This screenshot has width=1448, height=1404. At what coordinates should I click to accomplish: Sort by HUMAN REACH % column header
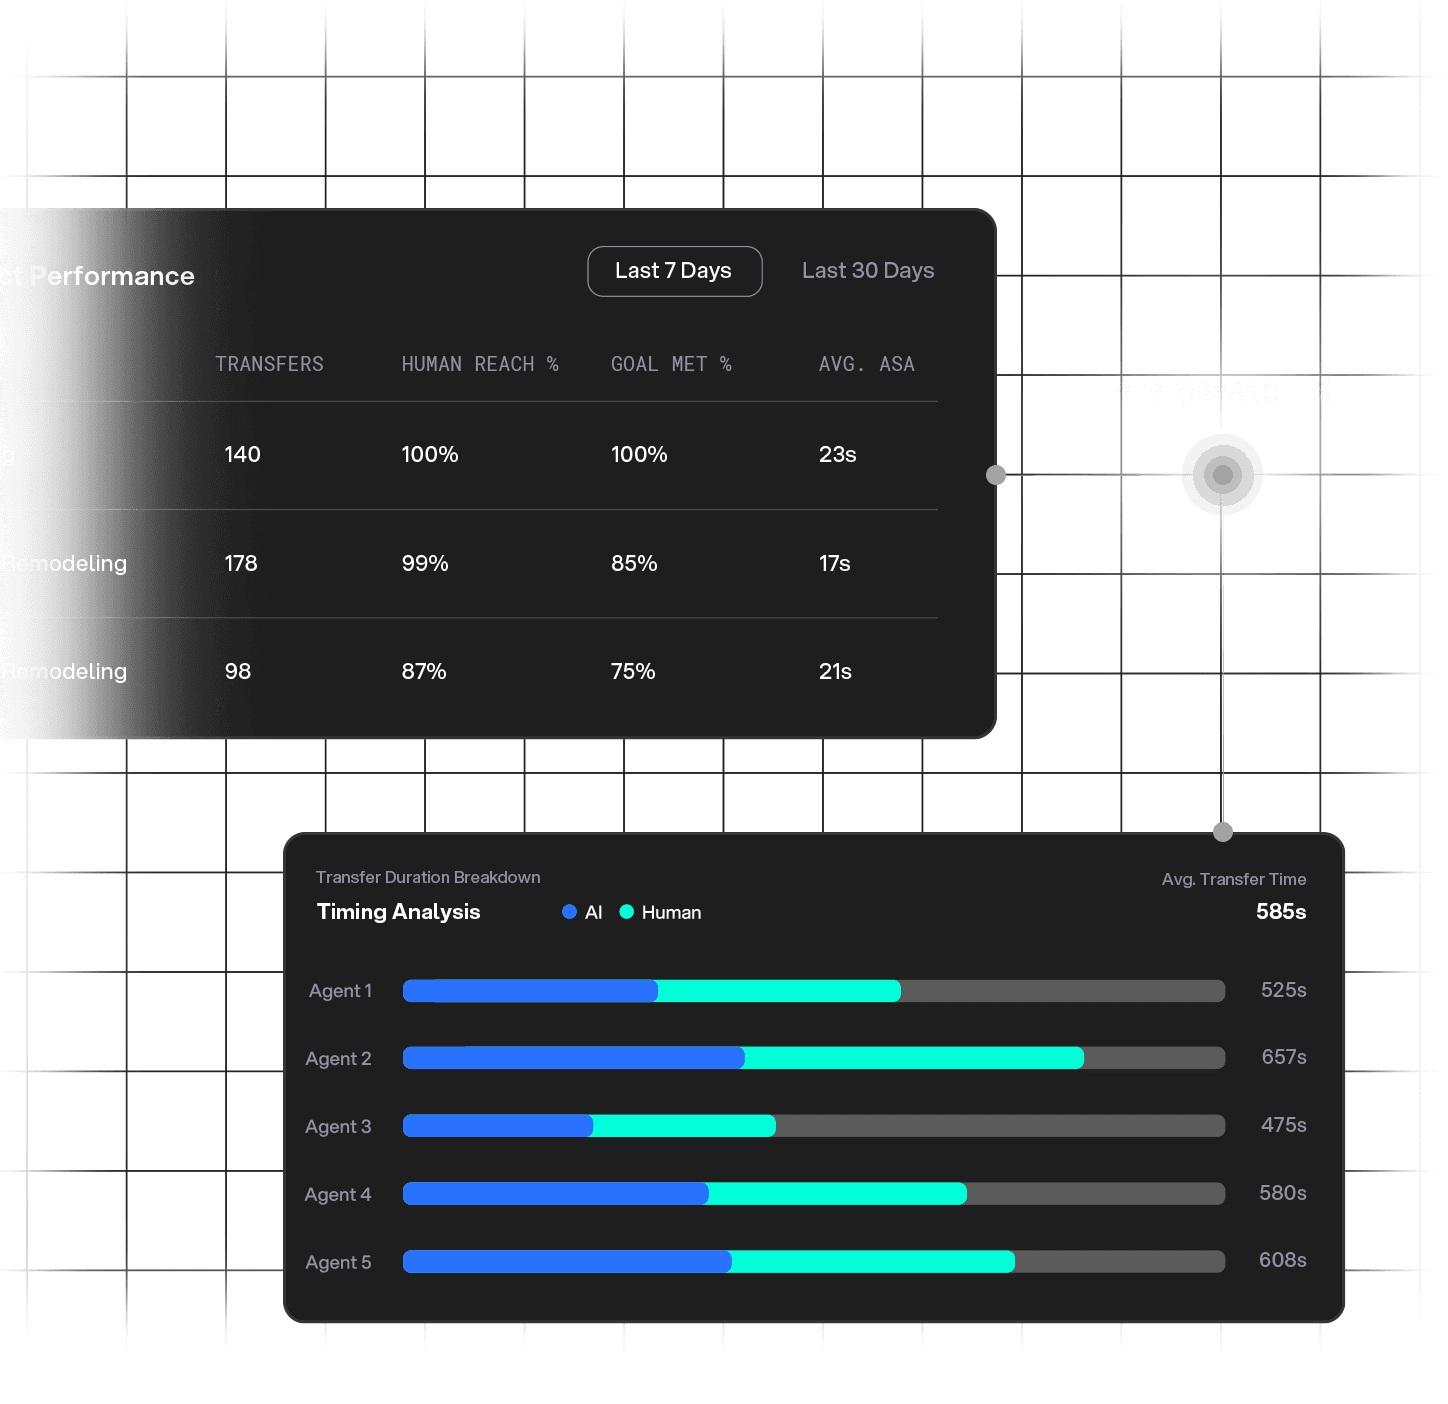[479, 364]
